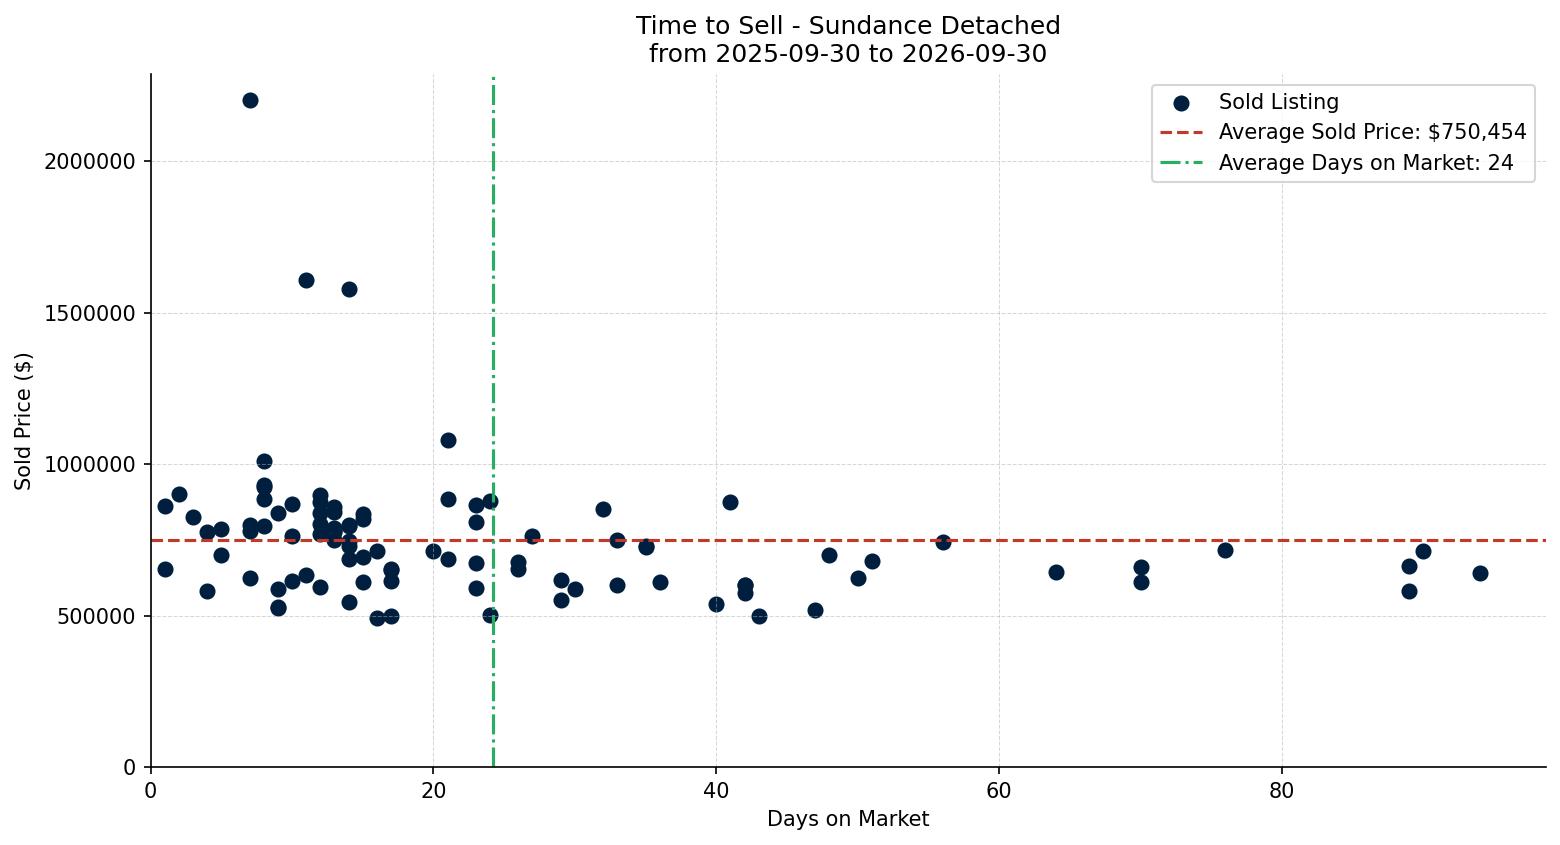The height and width of the screenshot is (845, 1560).
Task: Click the sold listing dot at 76 days
Action: coord(1225,550)
